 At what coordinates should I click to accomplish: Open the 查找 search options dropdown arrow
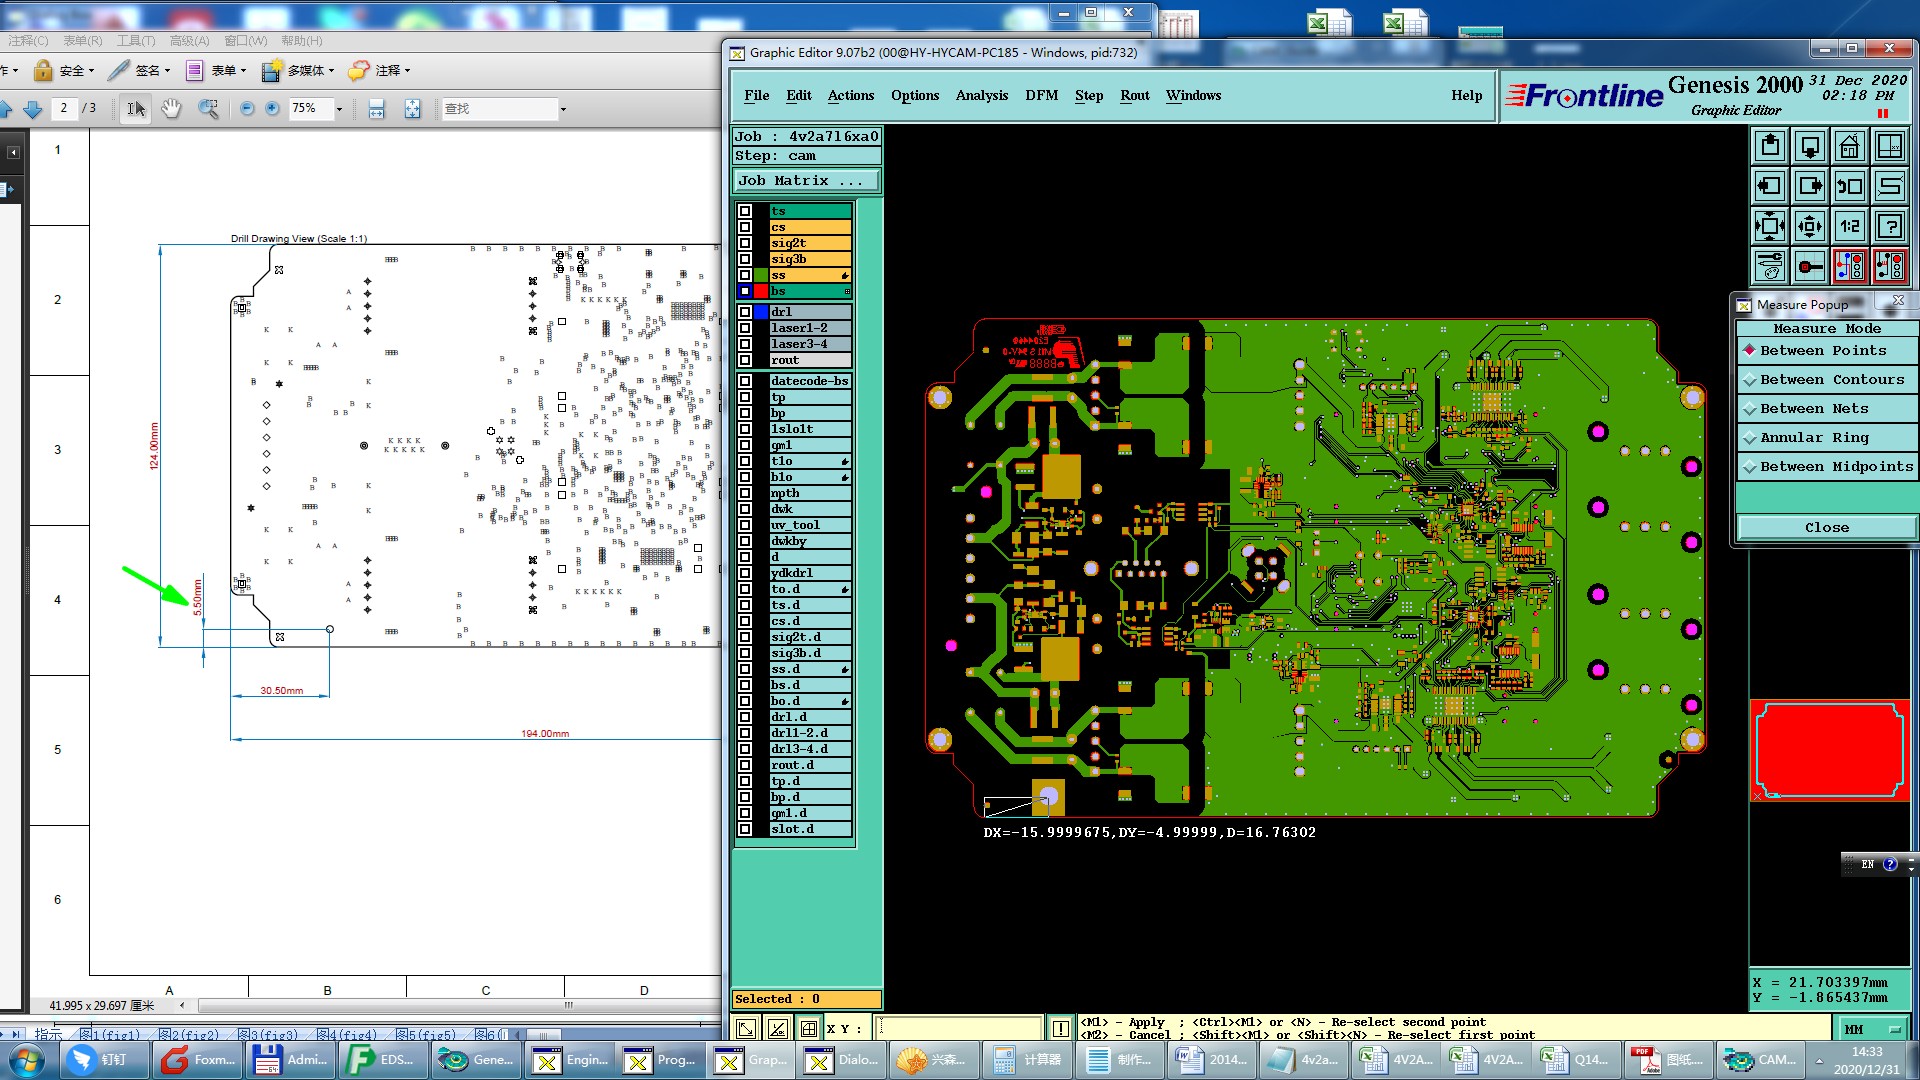(x=563, y=109)
